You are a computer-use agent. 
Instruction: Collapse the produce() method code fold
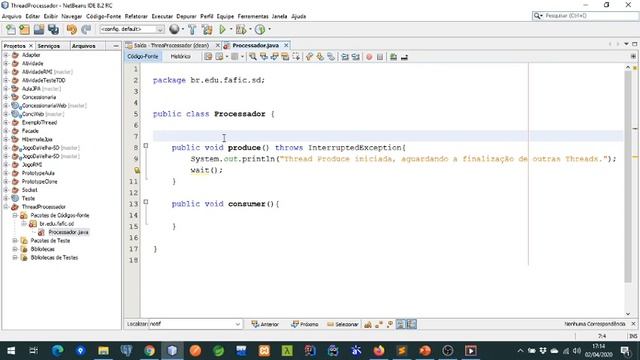coord(146,146)
